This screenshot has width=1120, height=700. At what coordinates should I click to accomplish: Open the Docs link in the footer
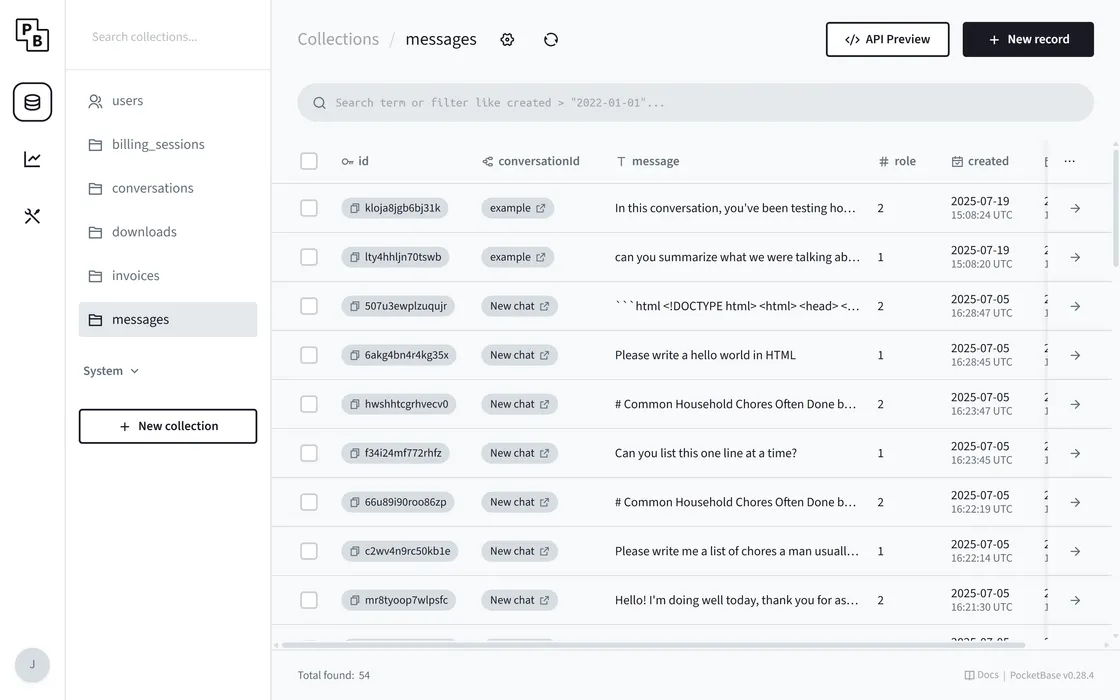click(981, 675)
